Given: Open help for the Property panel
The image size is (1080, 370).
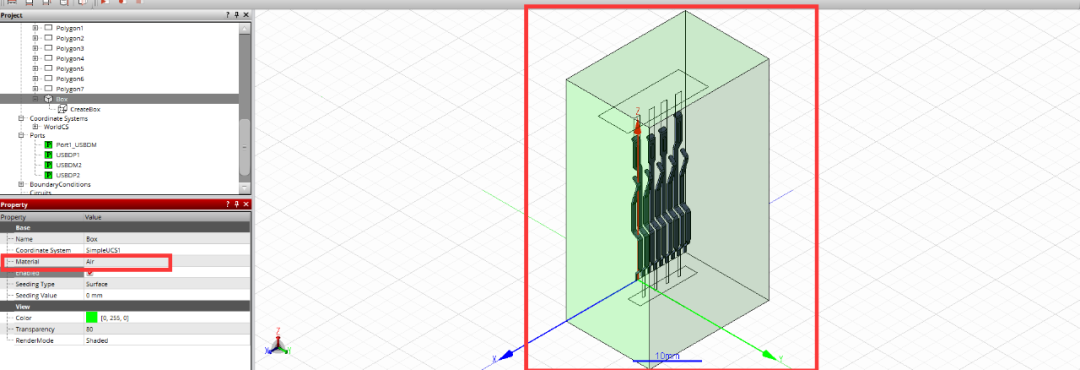Looking at the screenshot, I should click(x=228, y=205).
